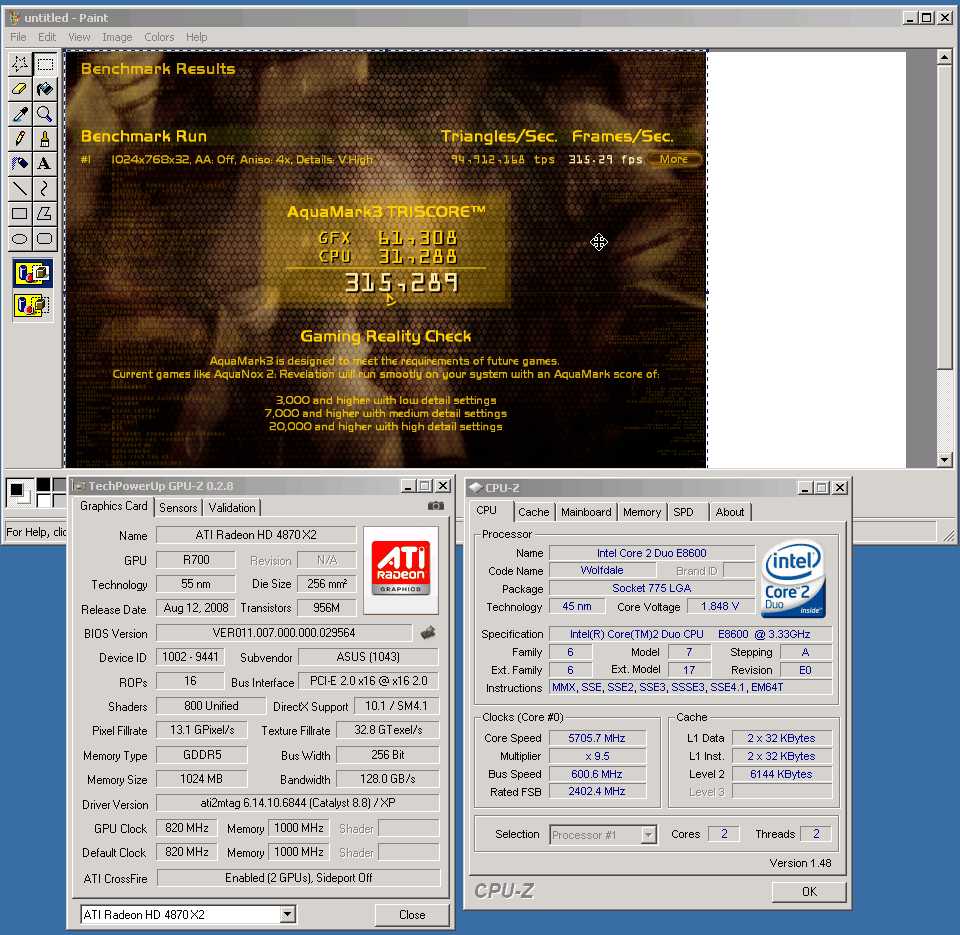Click the Paint title bar app icon

[14, 18]
